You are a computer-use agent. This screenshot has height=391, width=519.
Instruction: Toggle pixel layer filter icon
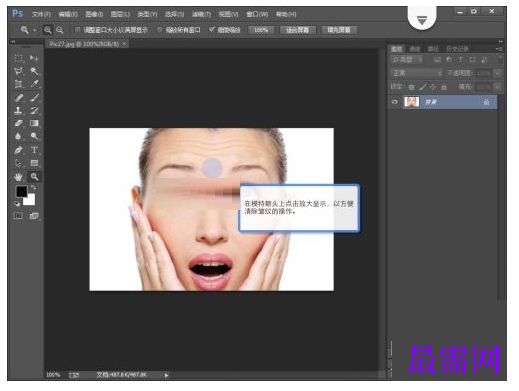[x=437, y=60]
